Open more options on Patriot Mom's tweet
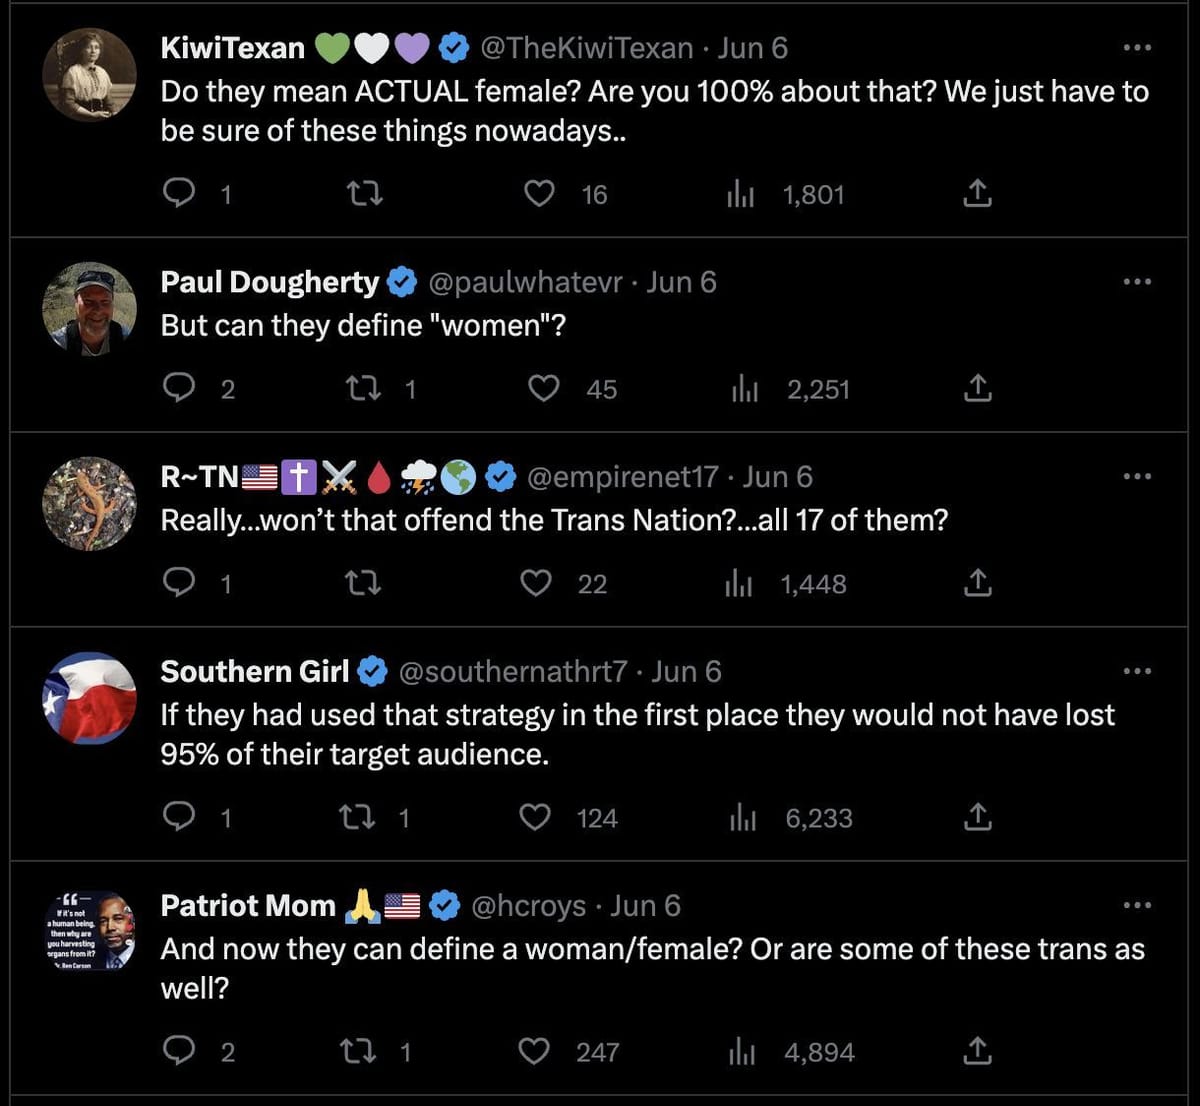Screen dimensions: 1200x1106 pyautogui.click(x=1137, y=906)
